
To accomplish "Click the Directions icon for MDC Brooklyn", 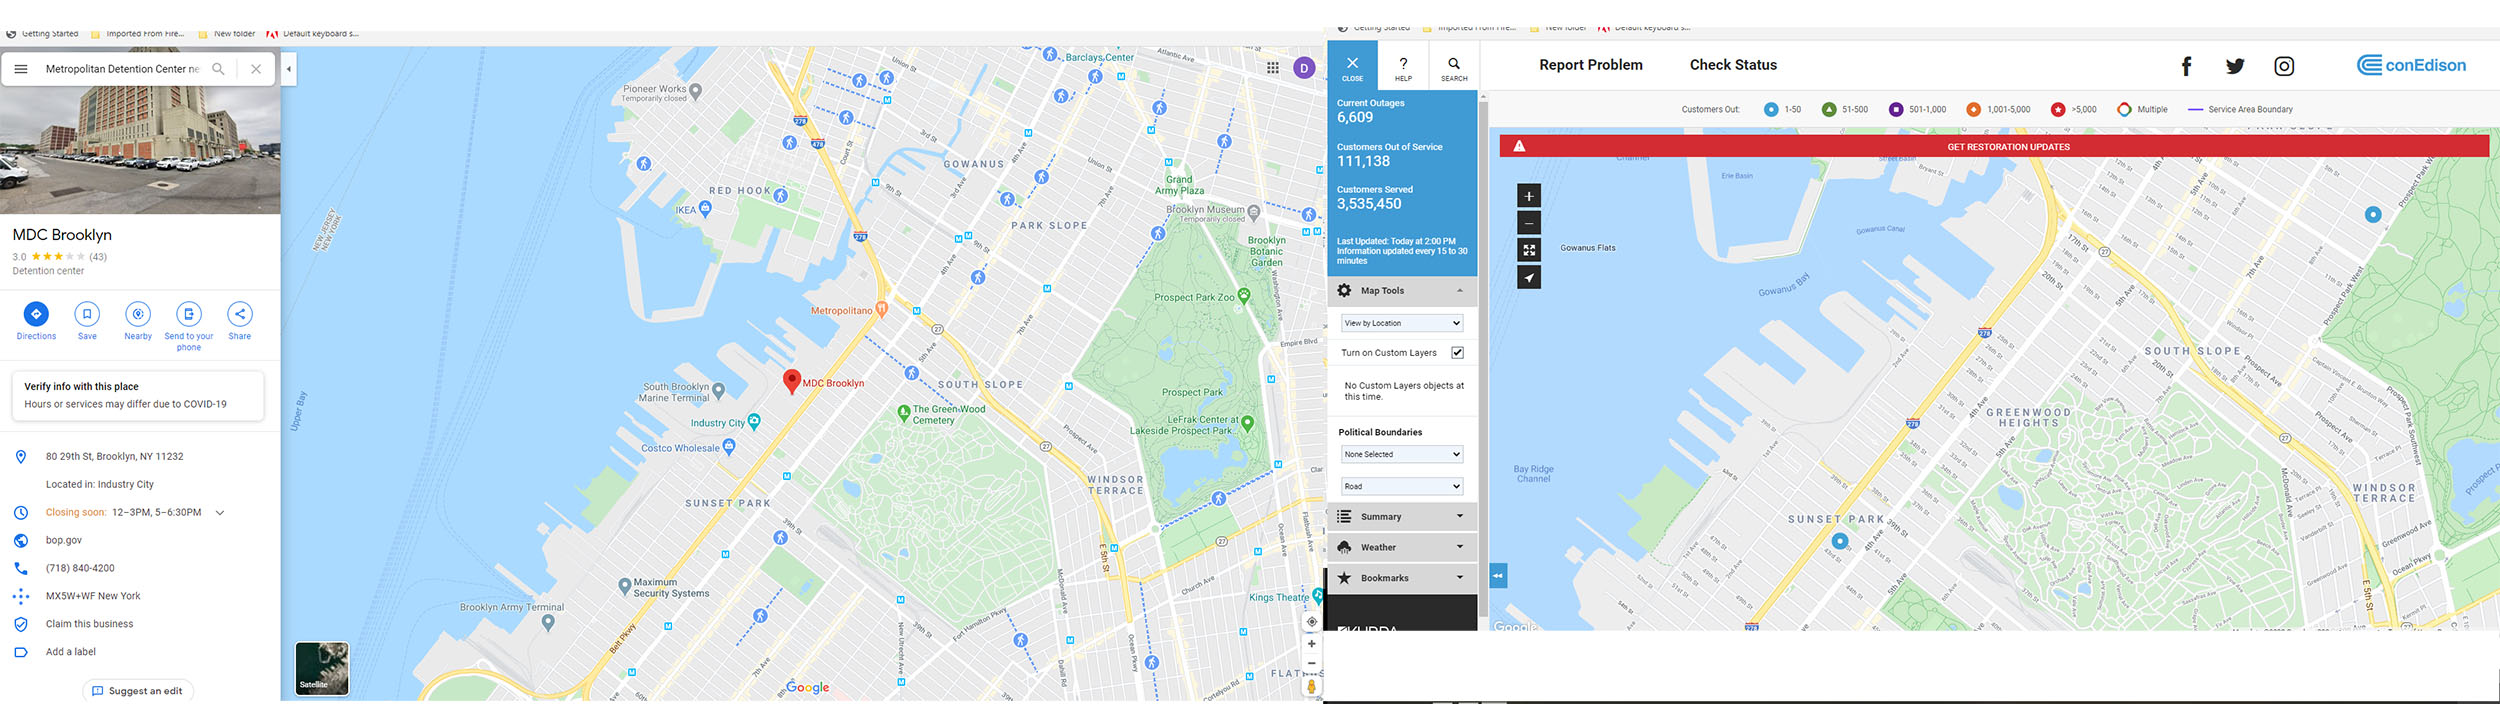I will (x=36, y=314).
